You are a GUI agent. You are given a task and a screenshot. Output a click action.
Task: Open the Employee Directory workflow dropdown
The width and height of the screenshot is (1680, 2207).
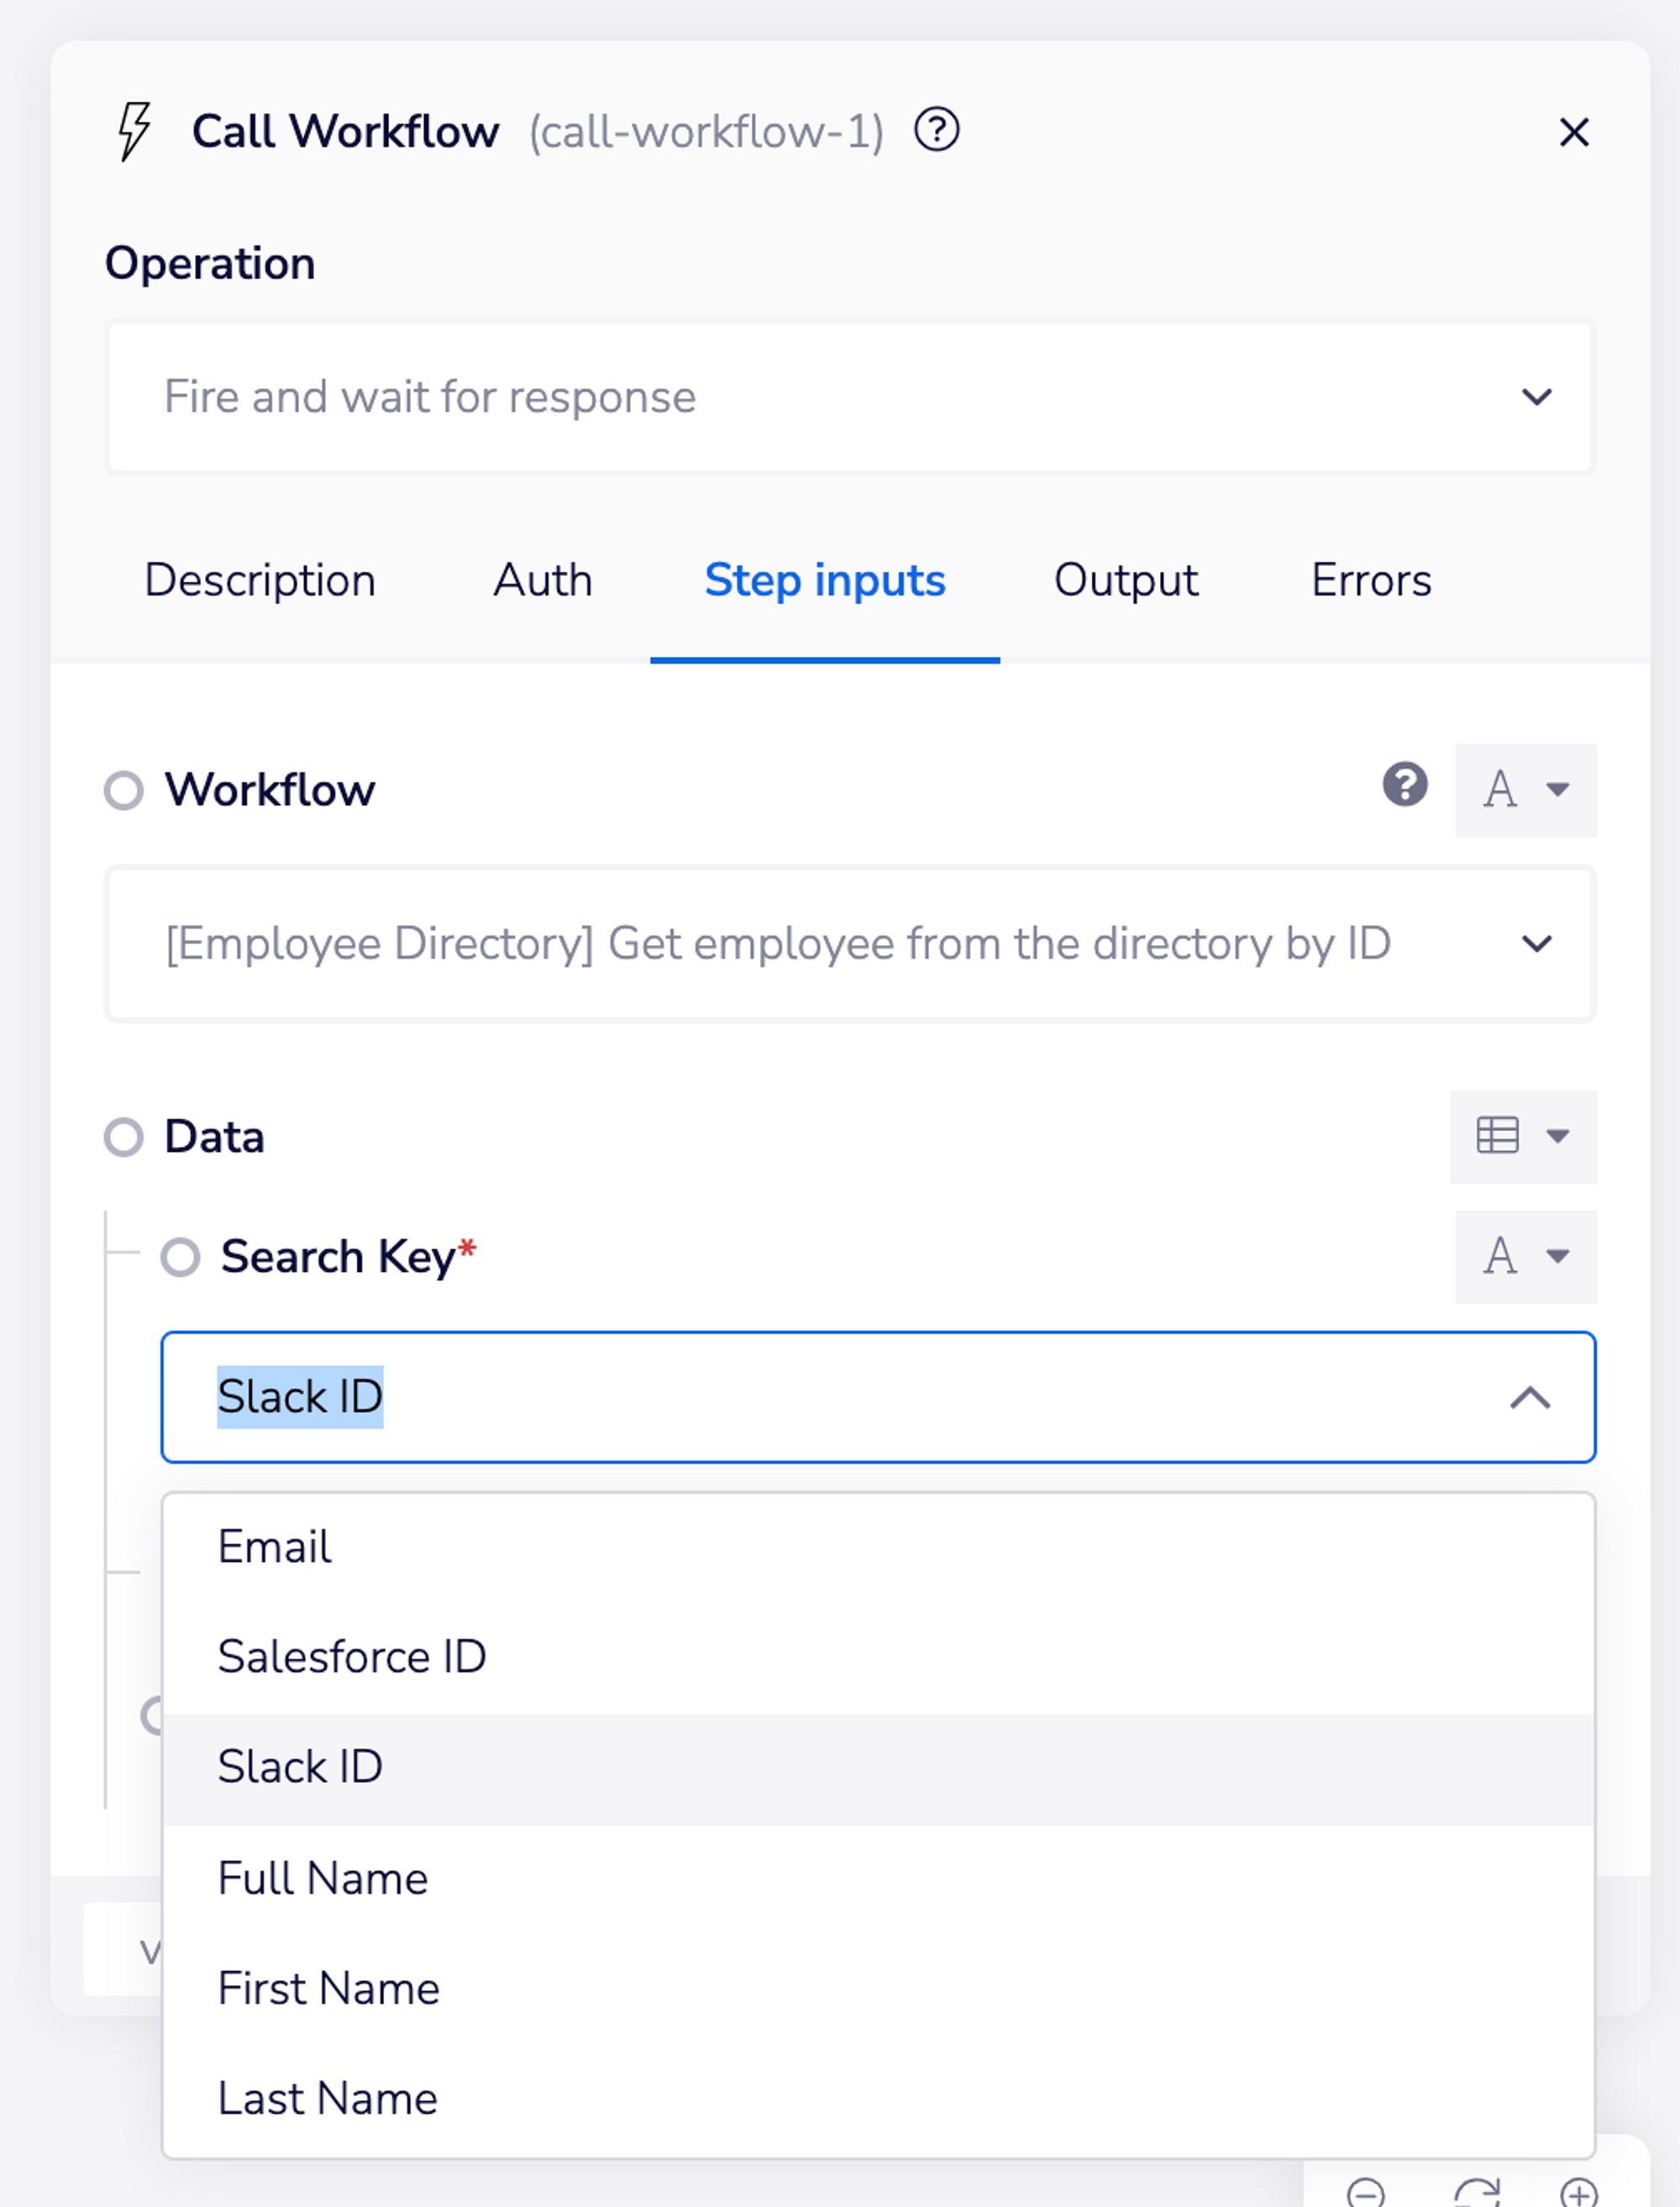point(849,944)
